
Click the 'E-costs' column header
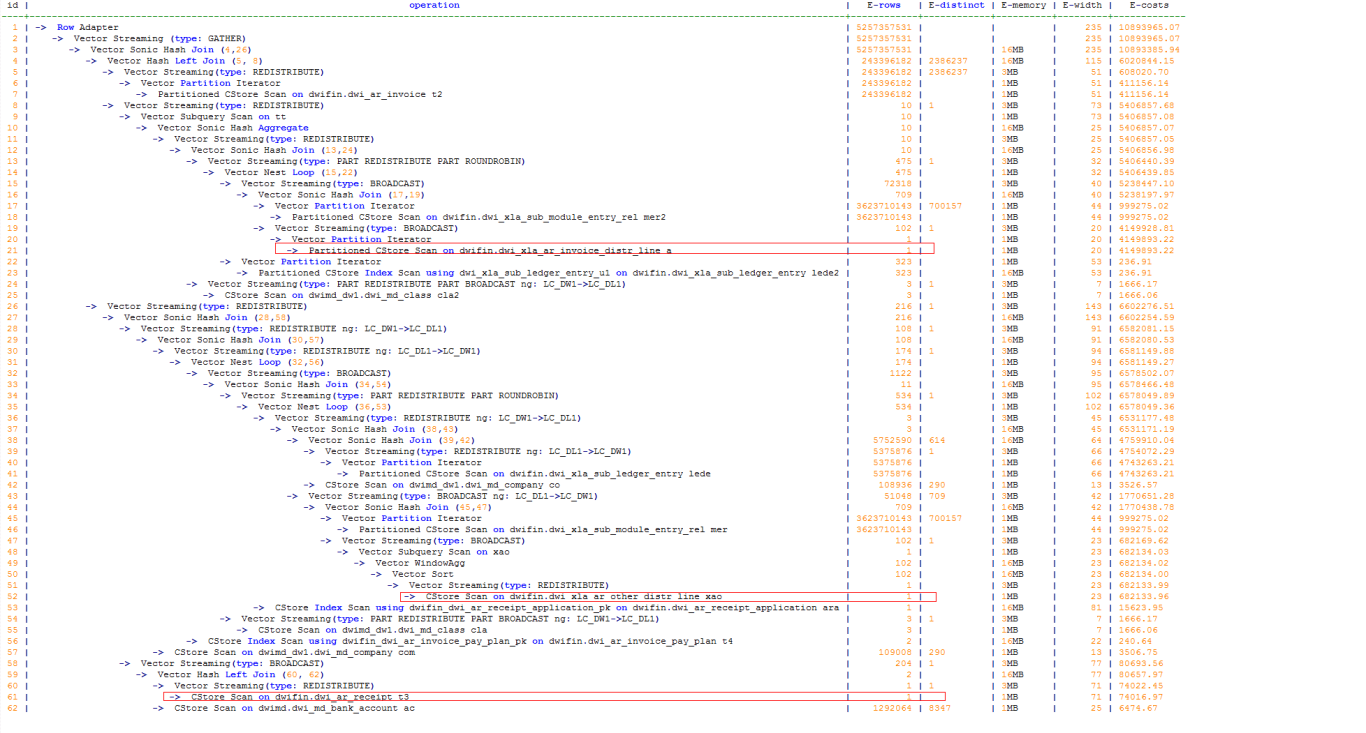[1149, 6]
